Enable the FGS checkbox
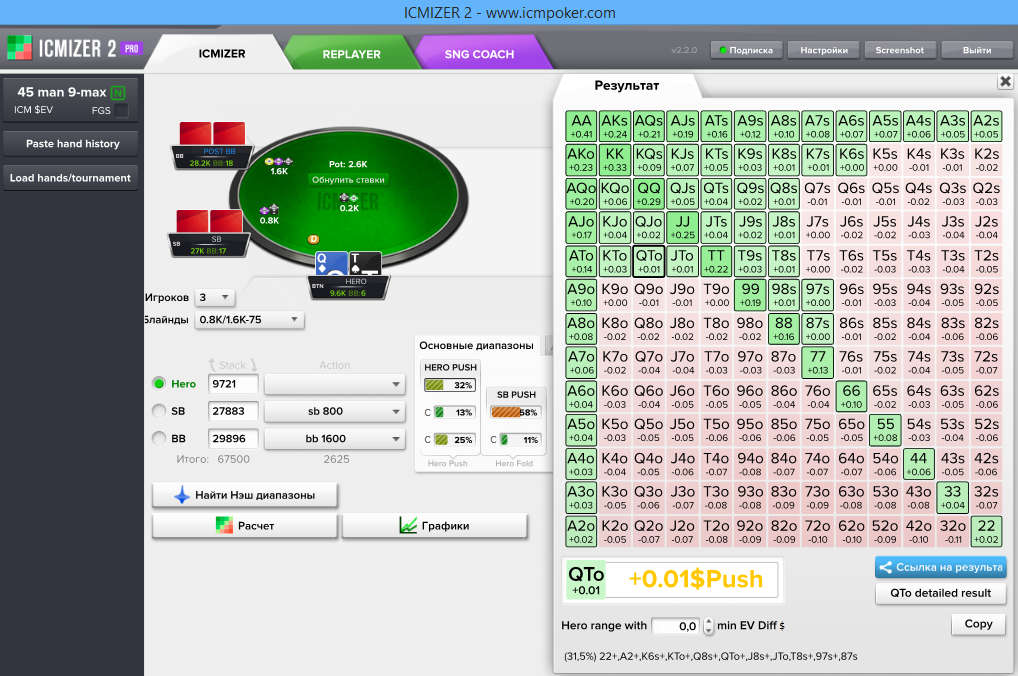1018x676 pixels. tap(121, 110)
